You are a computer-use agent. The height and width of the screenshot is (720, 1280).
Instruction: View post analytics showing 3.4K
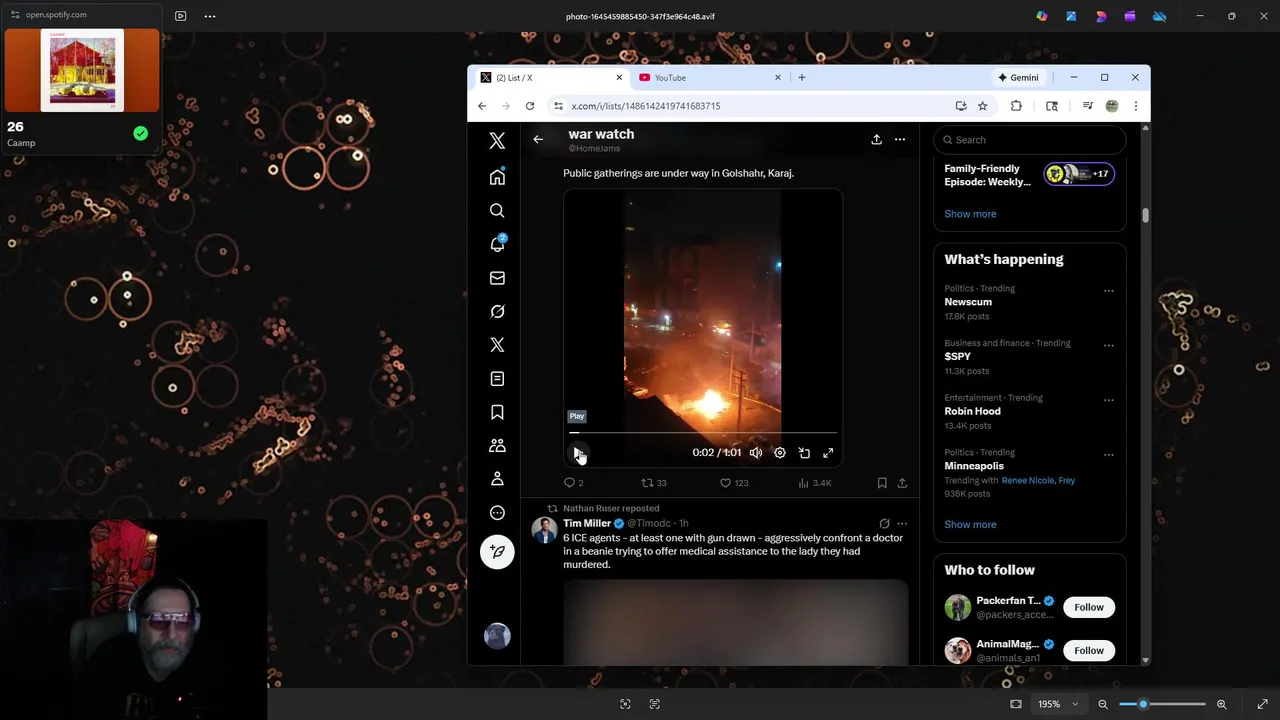[815, 483]
